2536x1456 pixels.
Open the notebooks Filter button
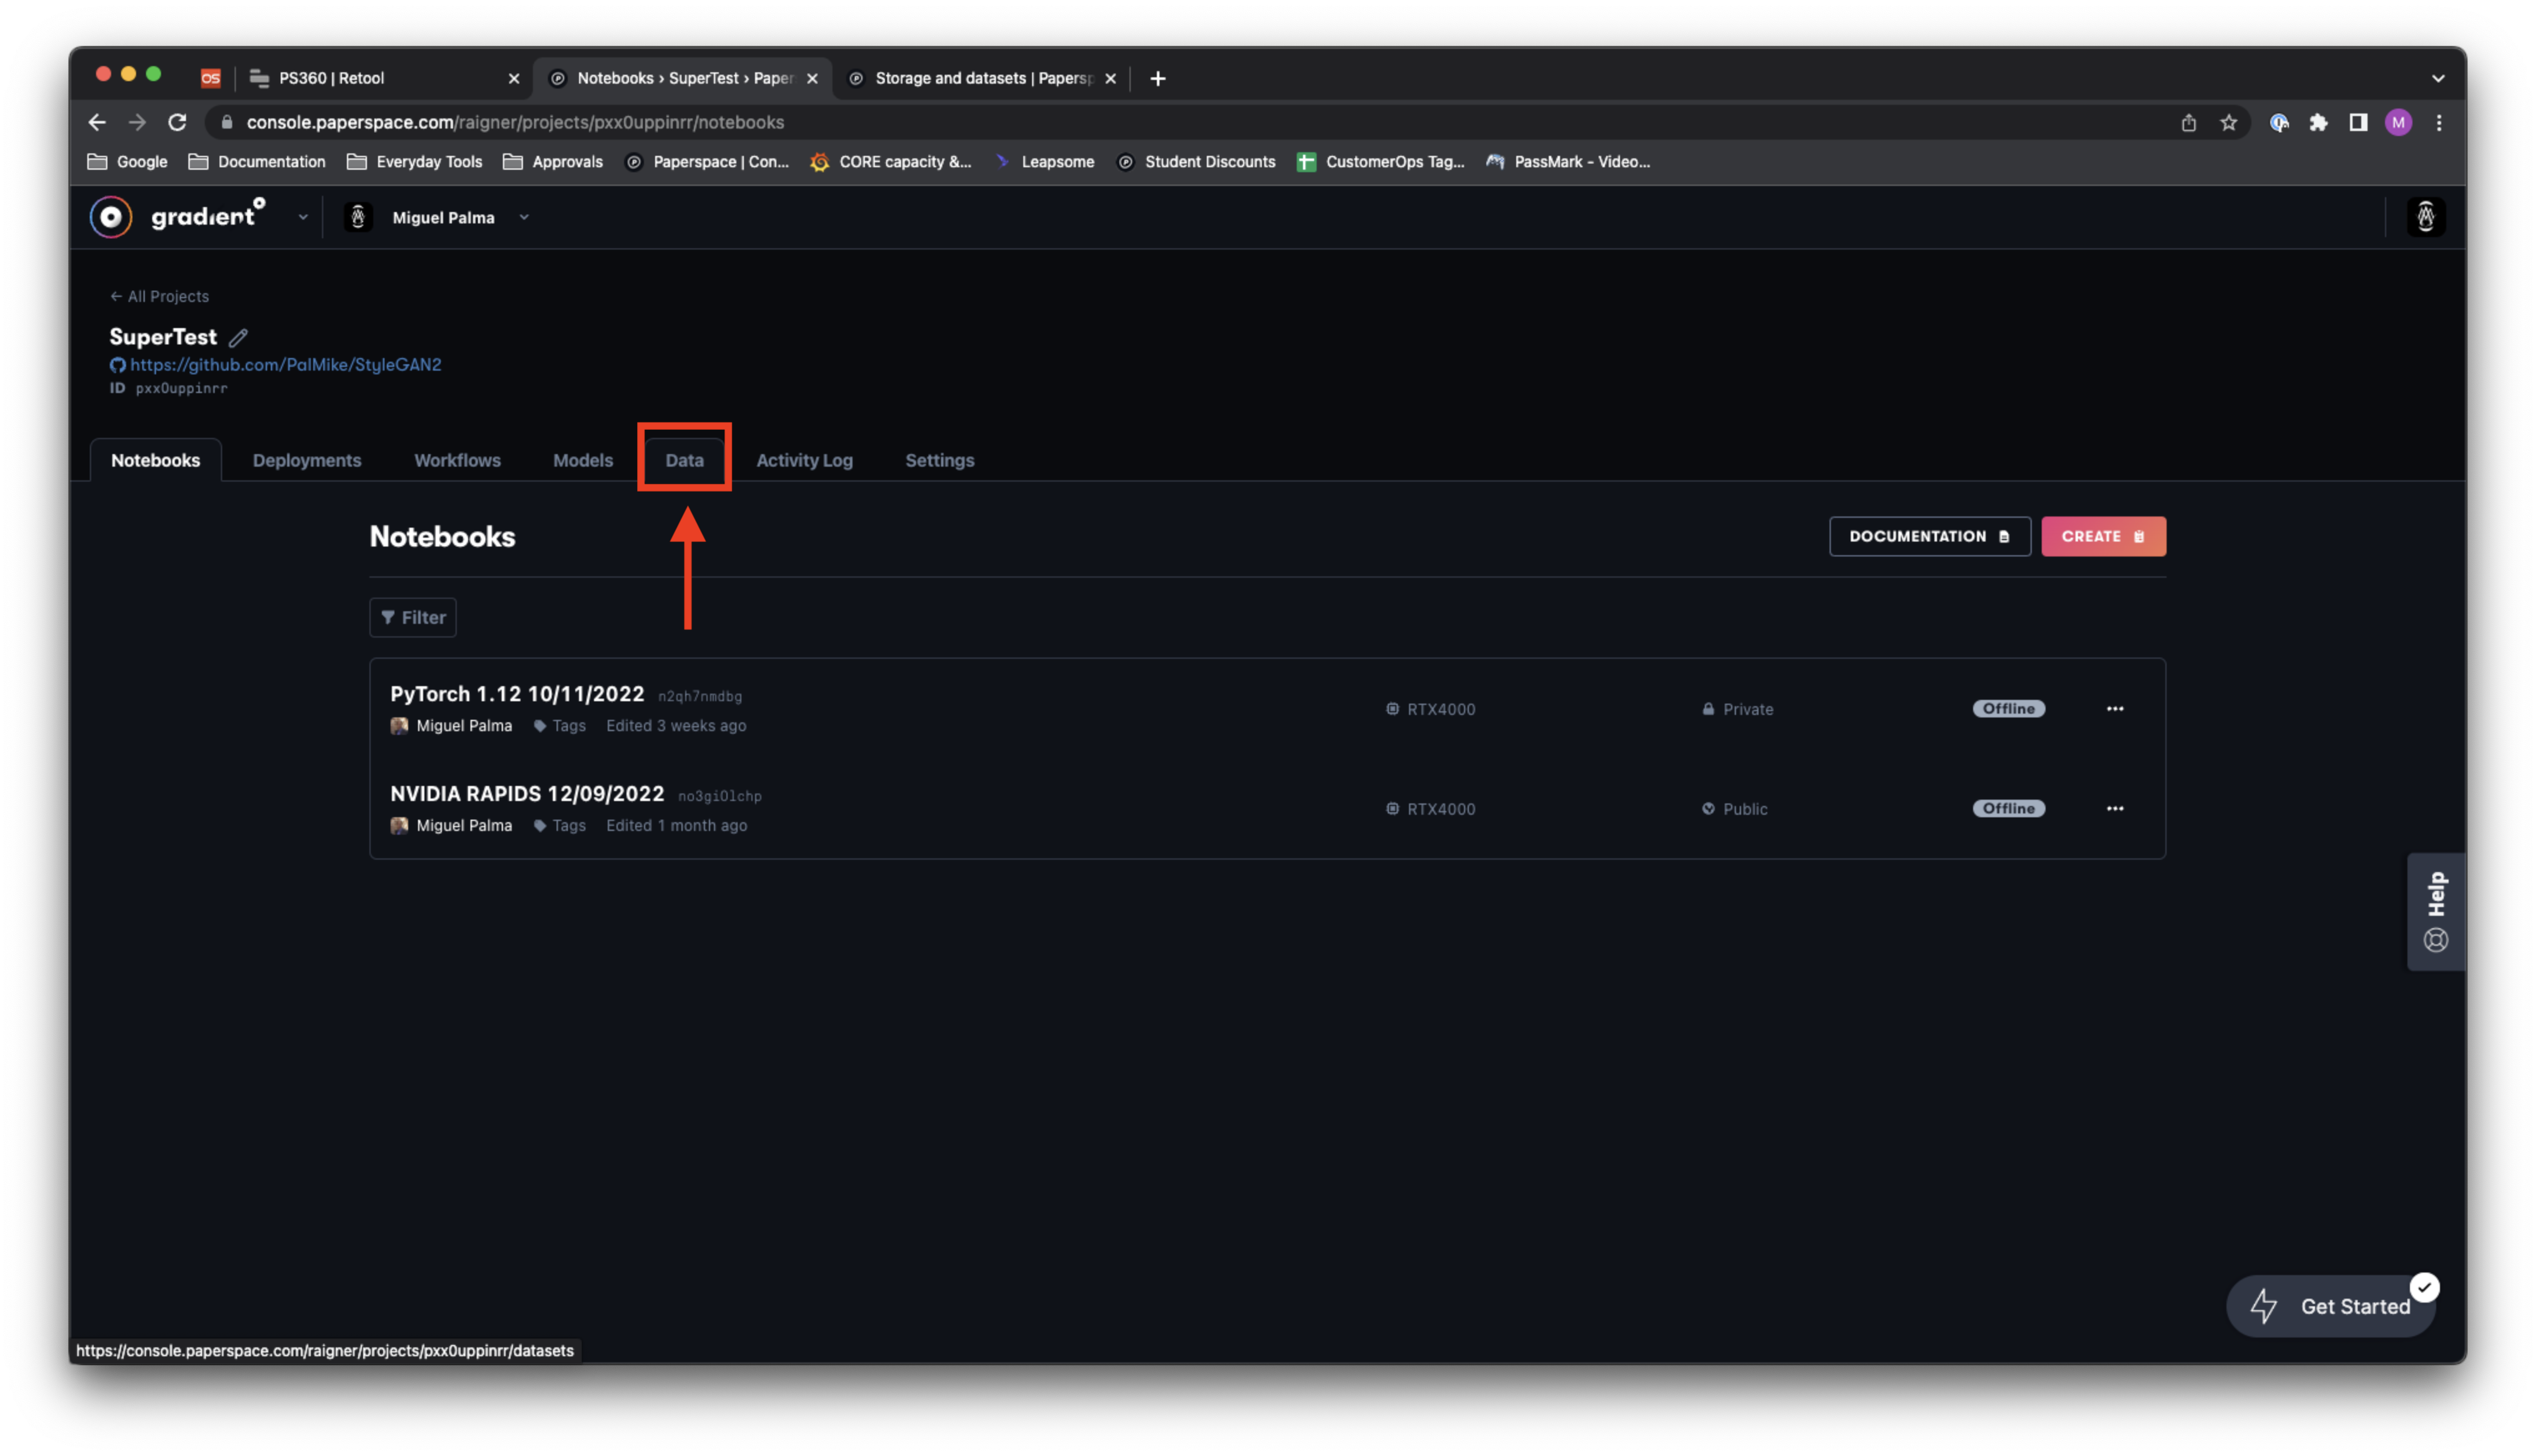tap(413, 618)
